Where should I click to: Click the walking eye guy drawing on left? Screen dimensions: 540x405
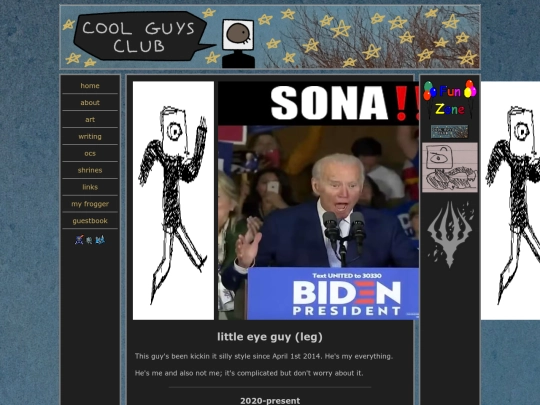173,200
